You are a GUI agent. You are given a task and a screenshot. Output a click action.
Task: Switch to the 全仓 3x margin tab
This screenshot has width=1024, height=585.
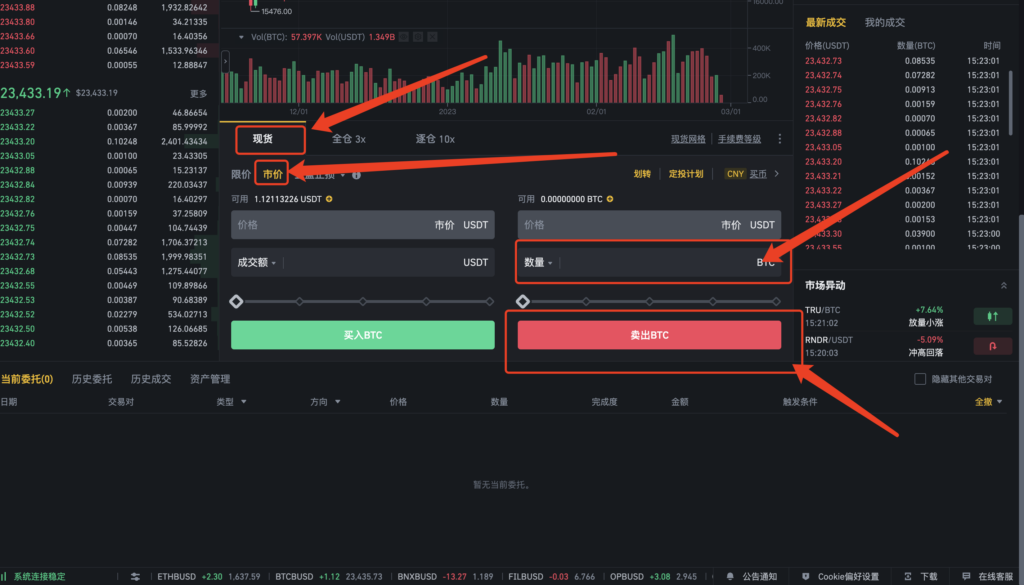coord(349,139)
